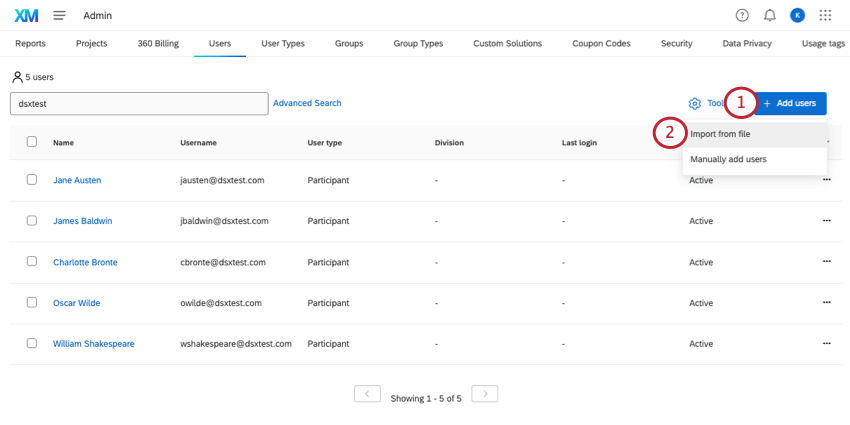Open actions menu for Charlotte Bronte

[826, 262]
